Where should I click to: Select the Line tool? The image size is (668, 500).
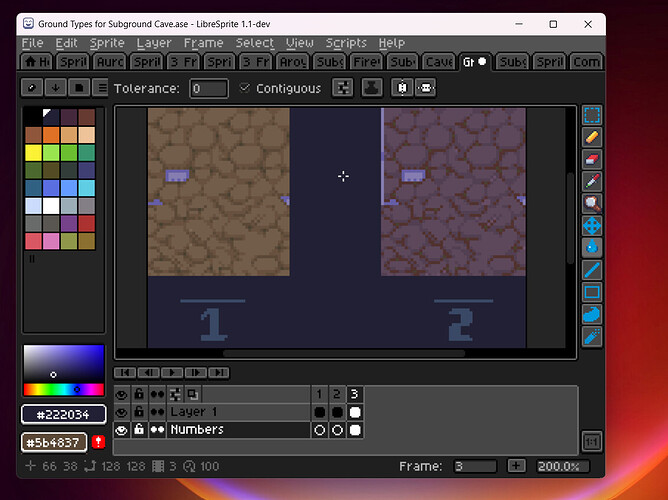[592, 270]
